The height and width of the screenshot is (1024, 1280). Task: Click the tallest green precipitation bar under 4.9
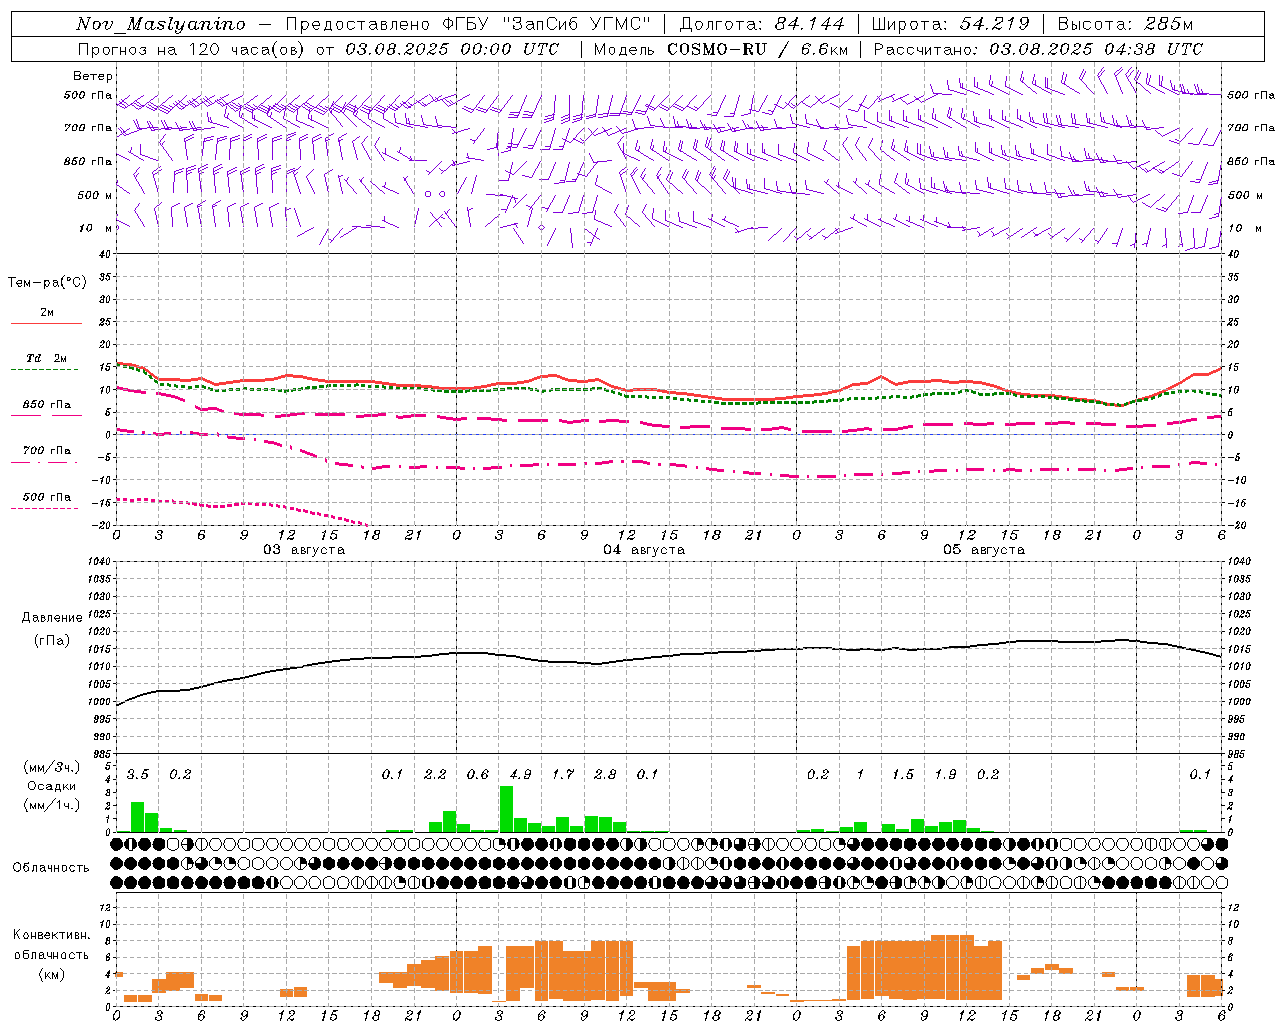click(506, 809)
